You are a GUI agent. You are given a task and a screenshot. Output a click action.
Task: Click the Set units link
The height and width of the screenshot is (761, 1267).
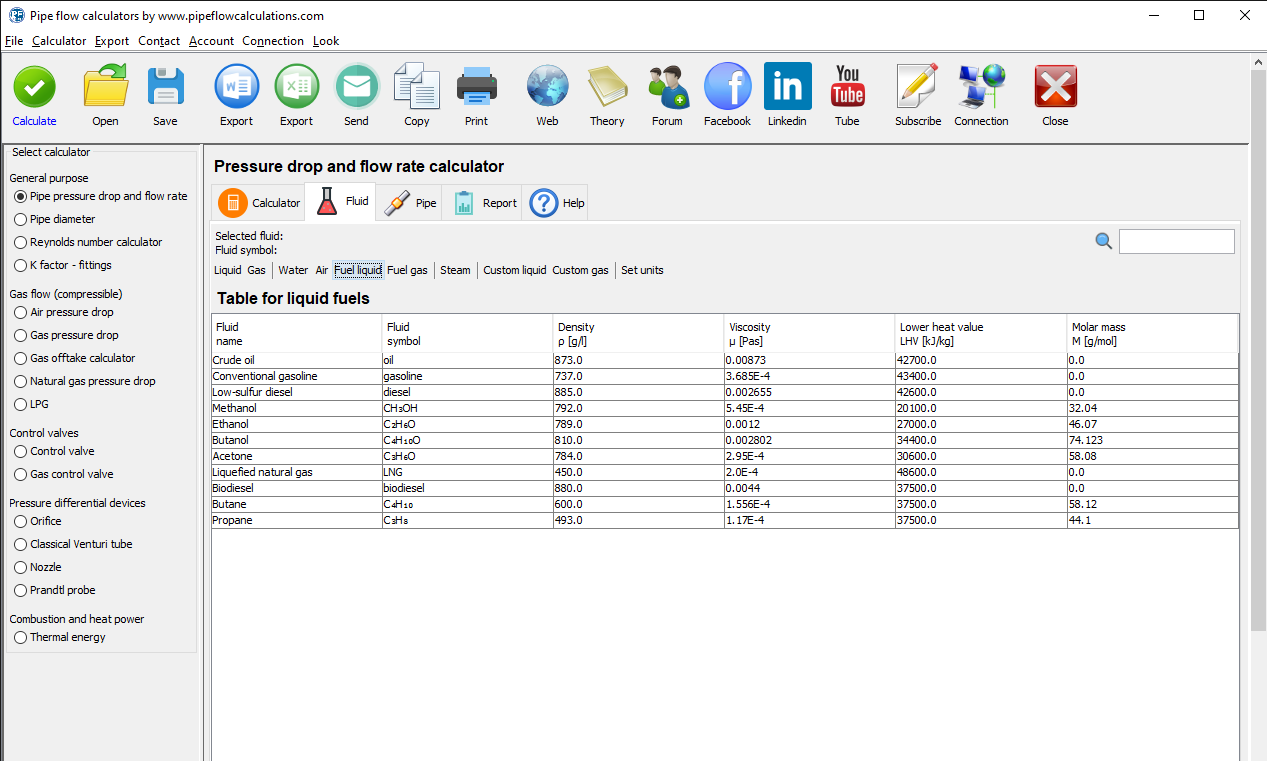pyautogui.click(x=642, y=270)
